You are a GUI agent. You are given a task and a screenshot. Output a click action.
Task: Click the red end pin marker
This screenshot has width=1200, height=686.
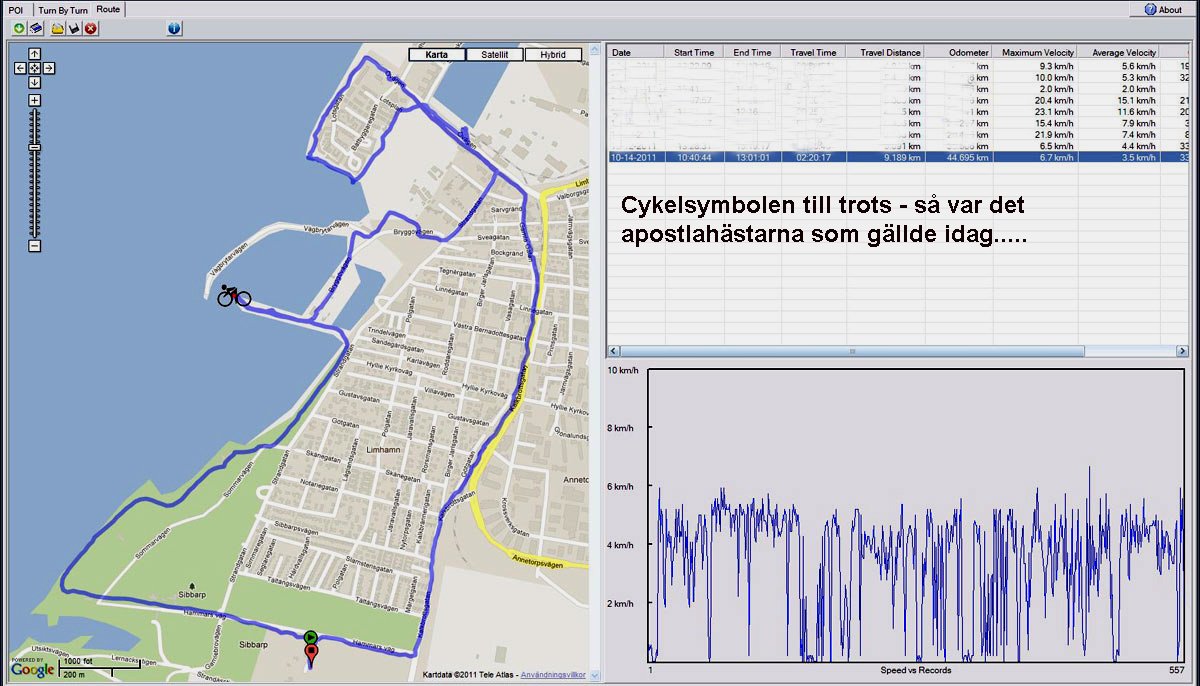click(311, 657)
